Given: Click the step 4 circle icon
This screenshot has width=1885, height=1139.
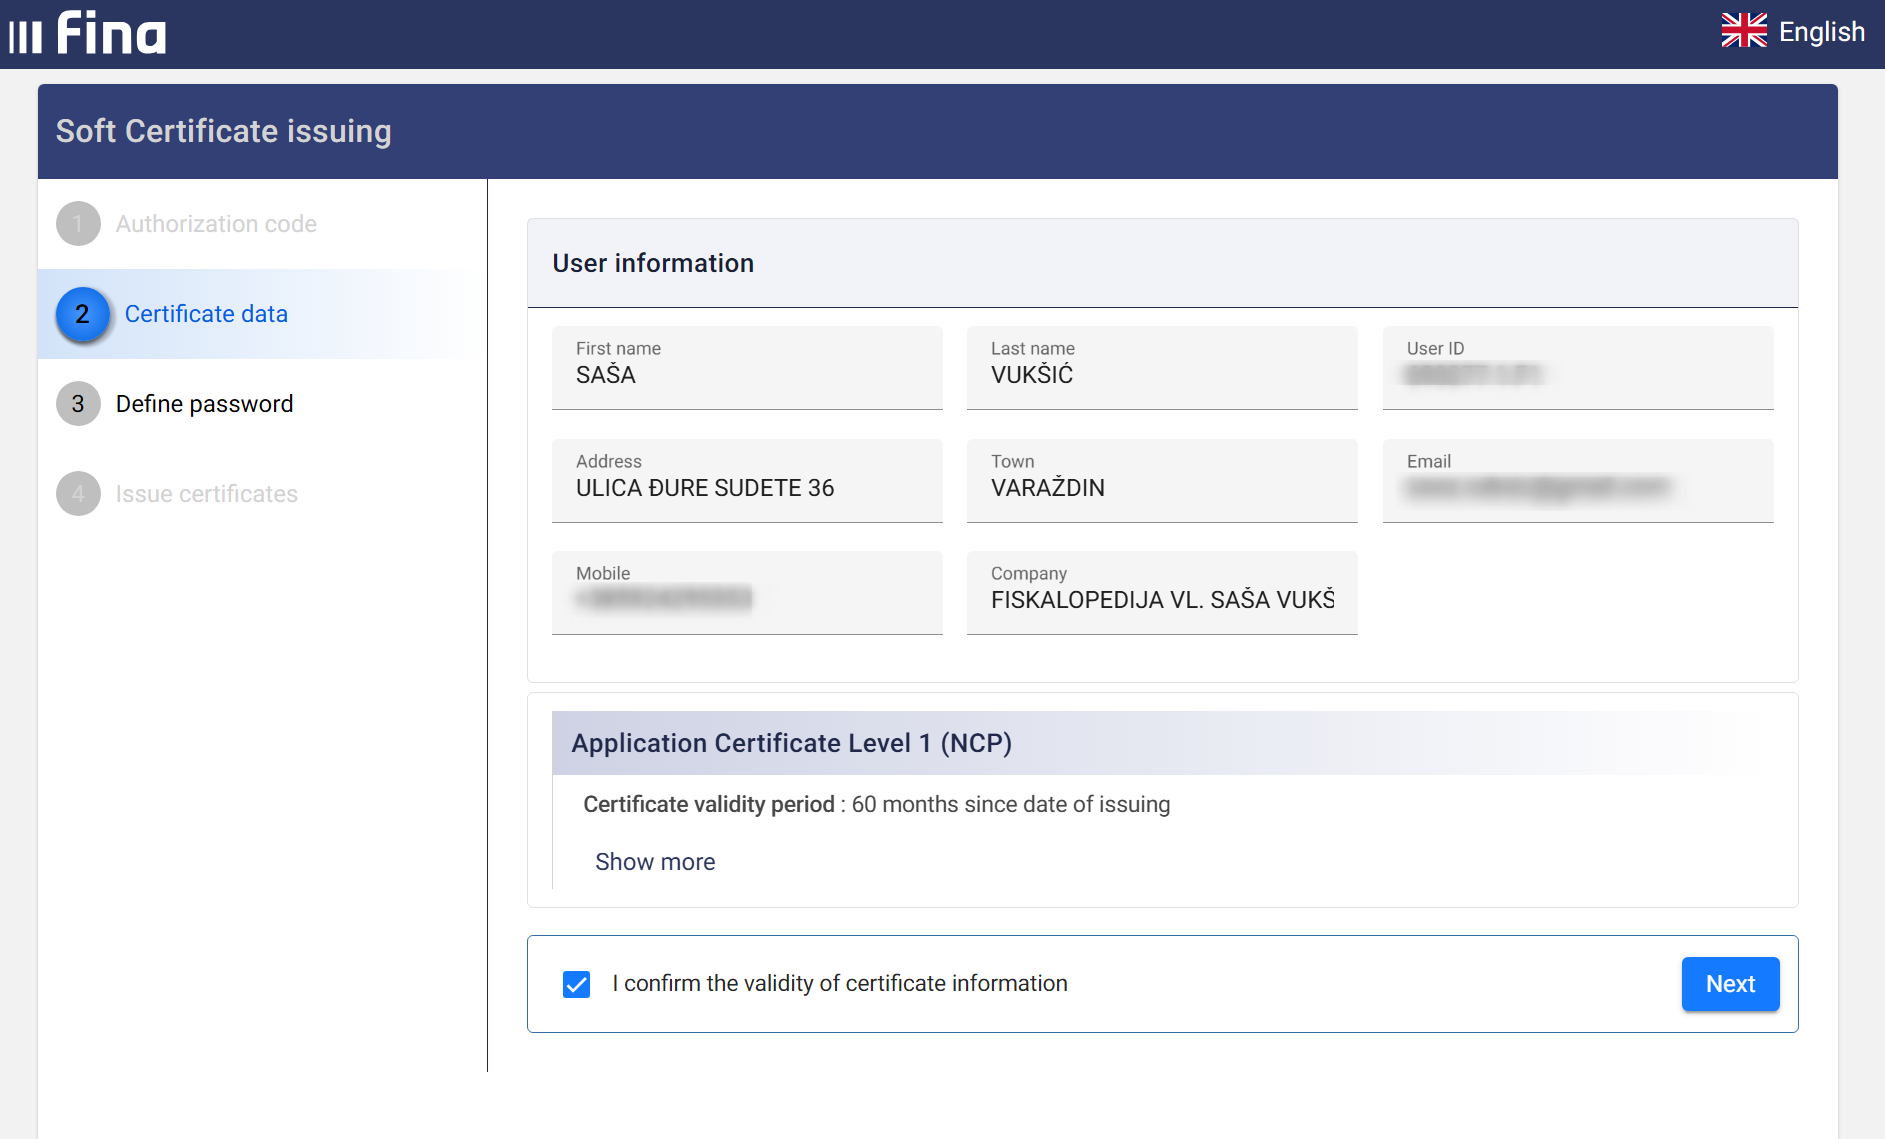Looking at the screenshot, I should [78, 494].
